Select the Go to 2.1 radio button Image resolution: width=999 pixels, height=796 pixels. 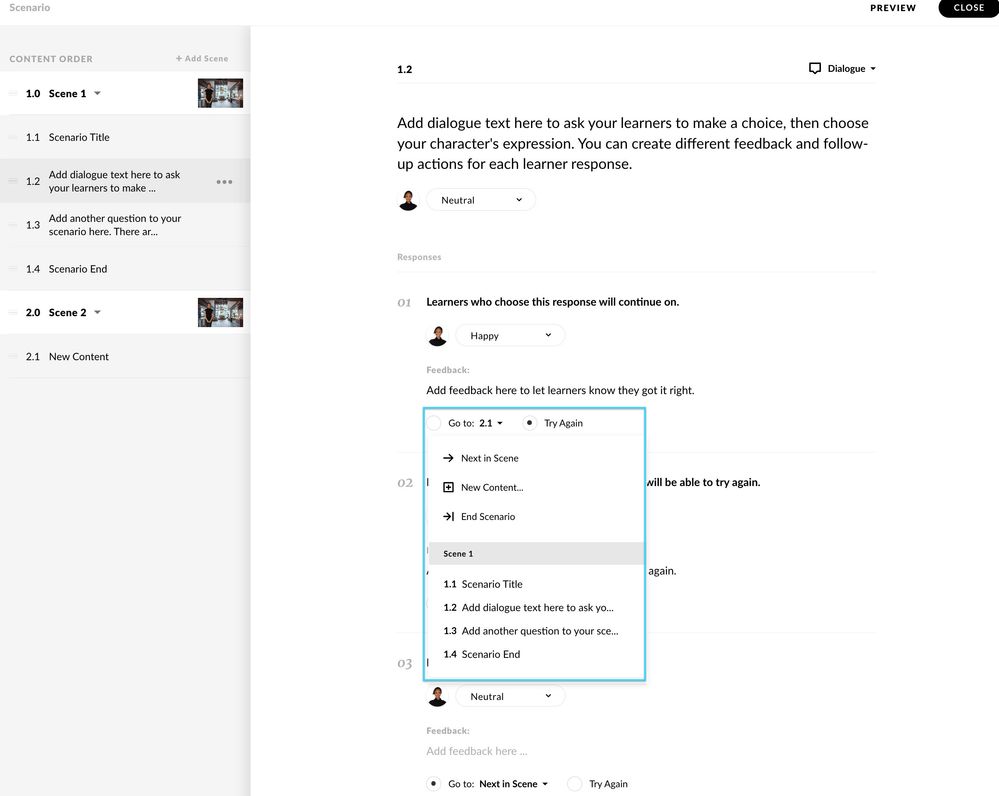[434, 423]
